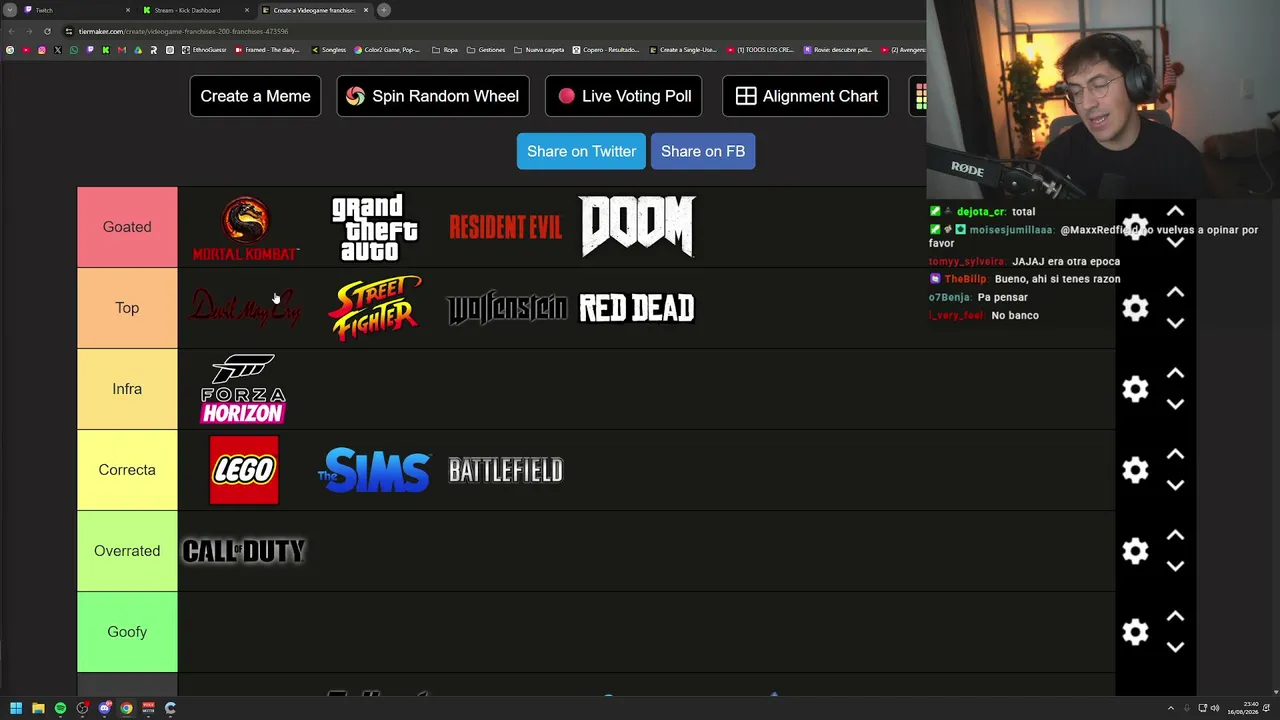
Task: Open File Explorer from the taskbar
Action: click(x=38, y=708)
